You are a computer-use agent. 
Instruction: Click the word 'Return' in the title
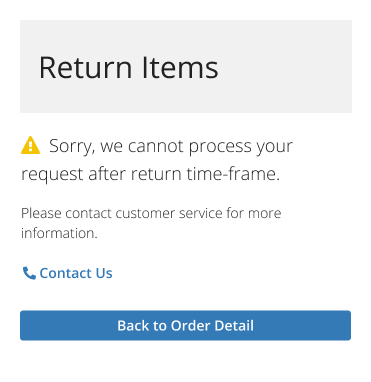pos(86,68)
